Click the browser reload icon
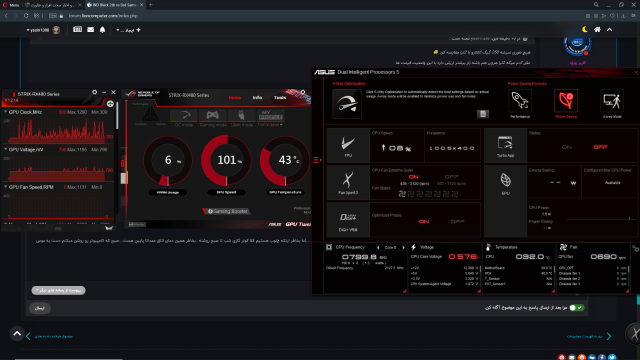 click(26, 16)
